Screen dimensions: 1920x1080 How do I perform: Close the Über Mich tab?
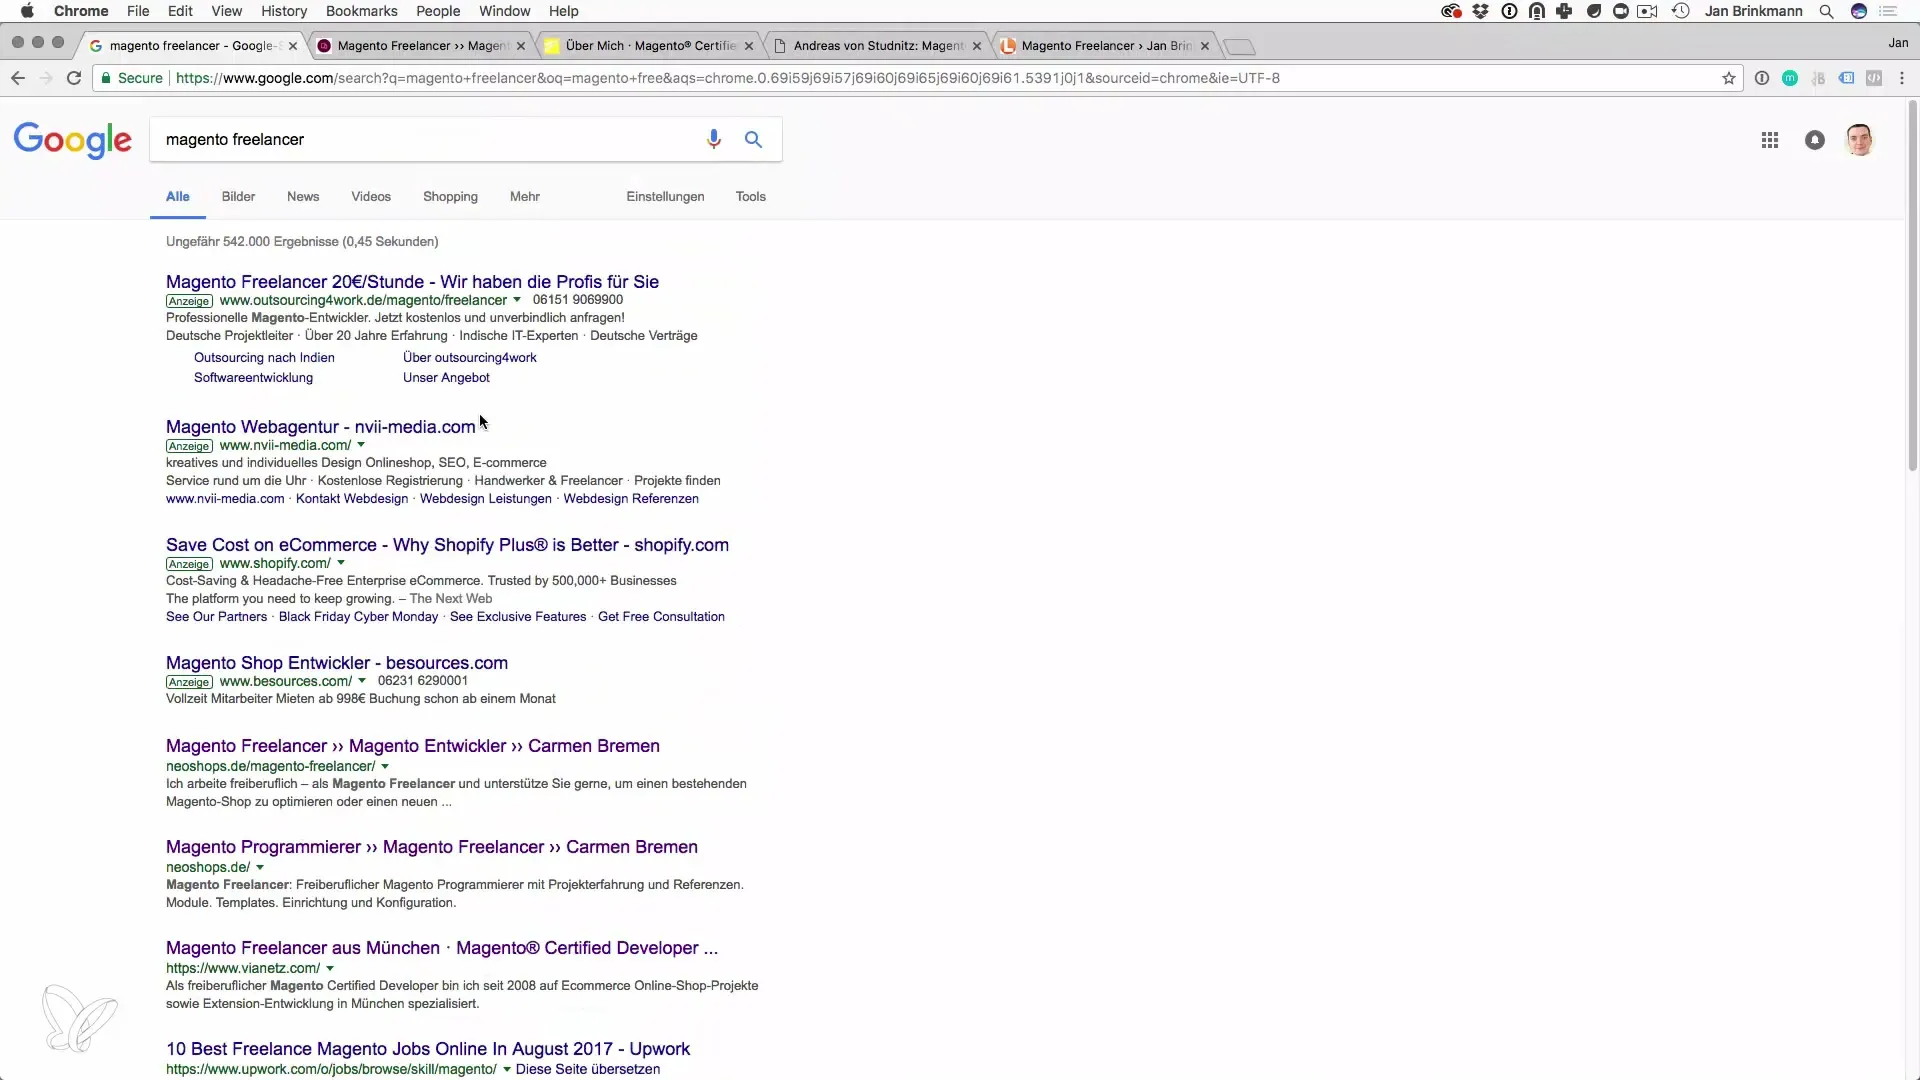click(x=749, y=46)
